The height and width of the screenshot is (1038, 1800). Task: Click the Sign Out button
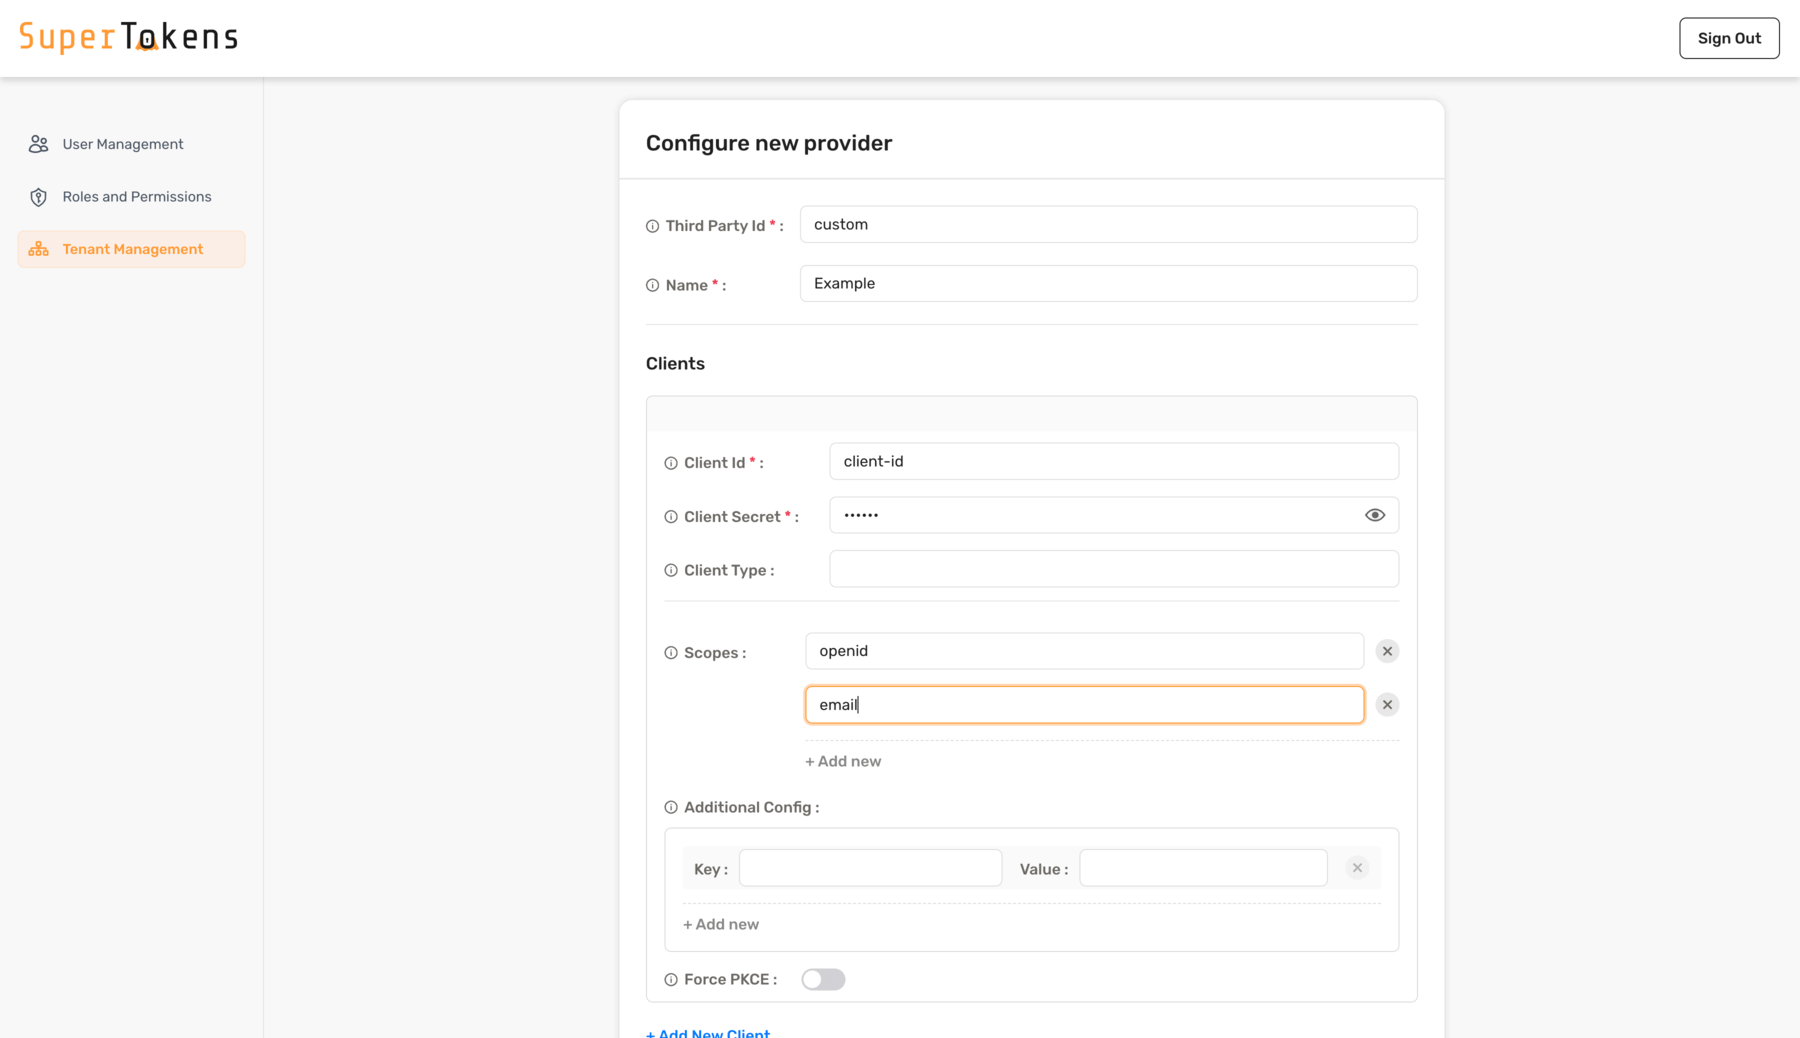(1729, 38)
